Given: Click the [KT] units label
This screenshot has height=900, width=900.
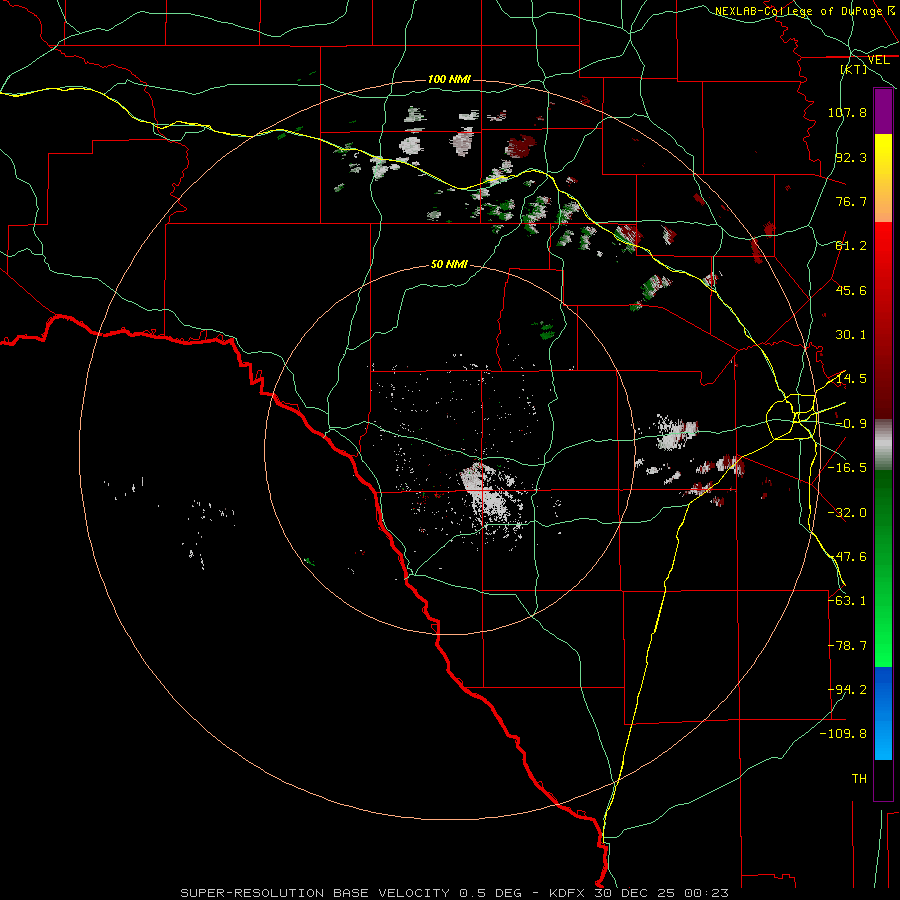Looking at the screenshot, I should (854, 69).
